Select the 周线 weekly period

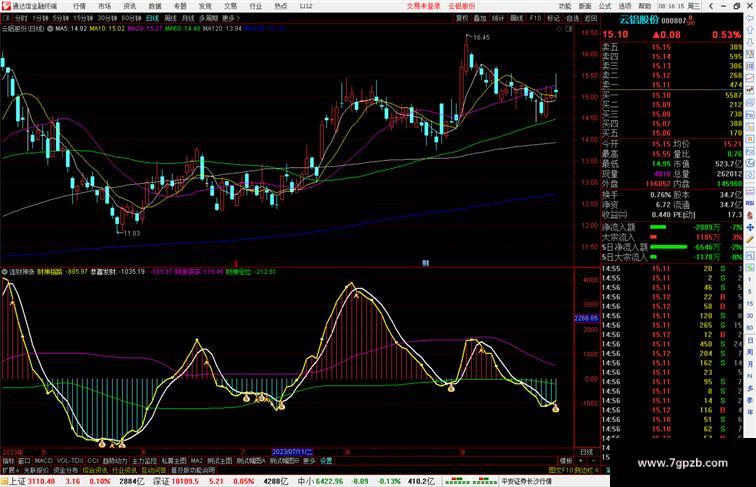pyautogui.click(x=170, y=18)
